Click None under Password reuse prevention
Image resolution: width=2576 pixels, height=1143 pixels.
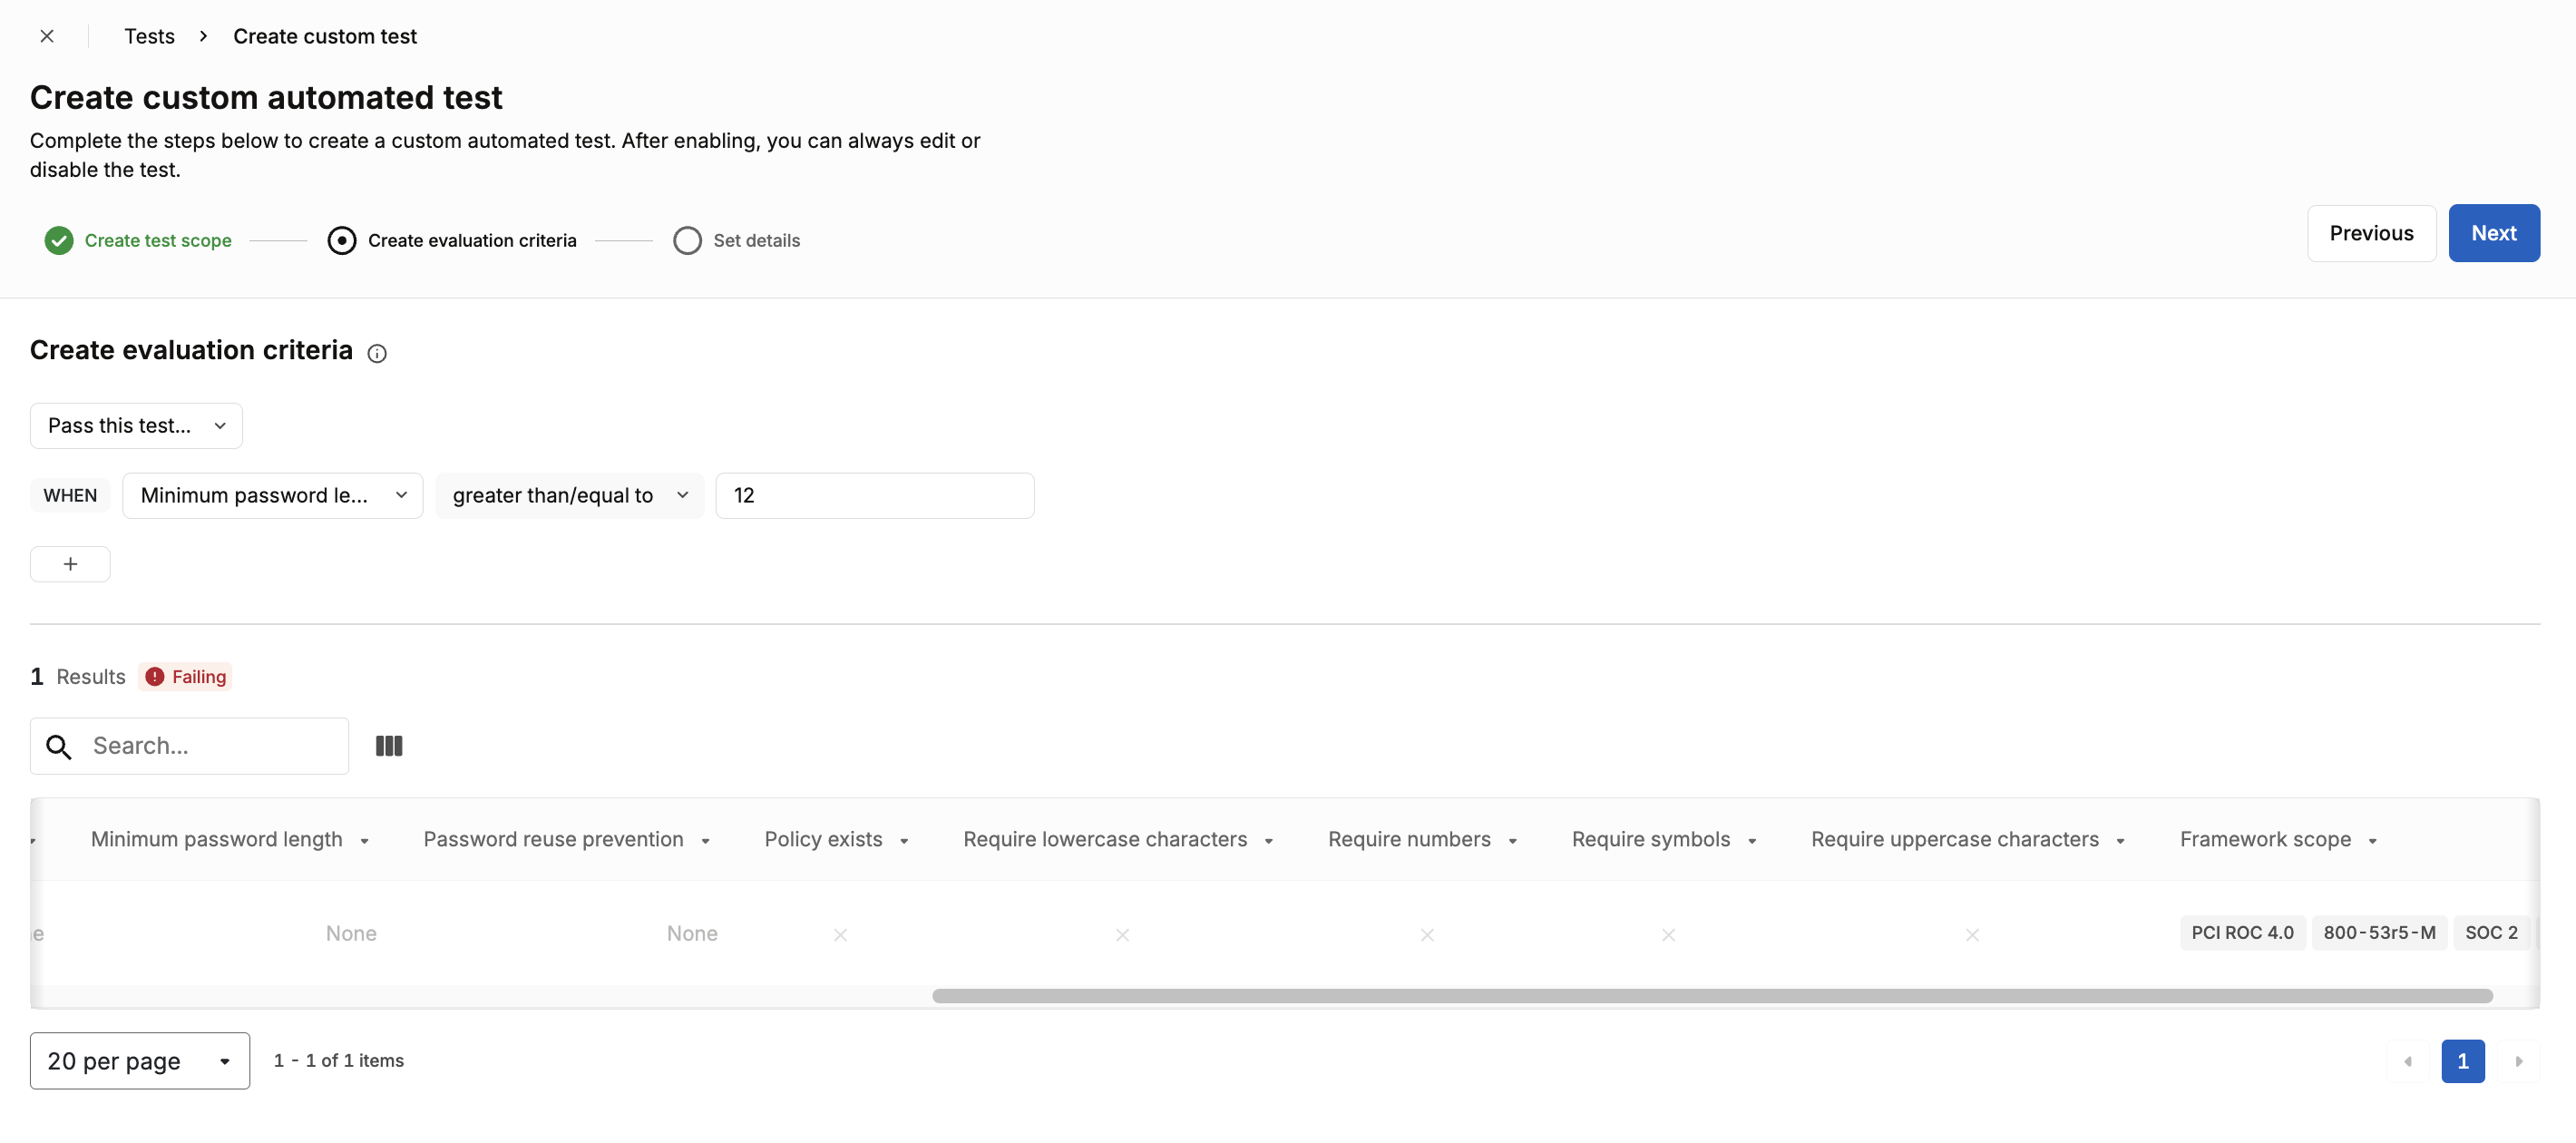point(692,934)
